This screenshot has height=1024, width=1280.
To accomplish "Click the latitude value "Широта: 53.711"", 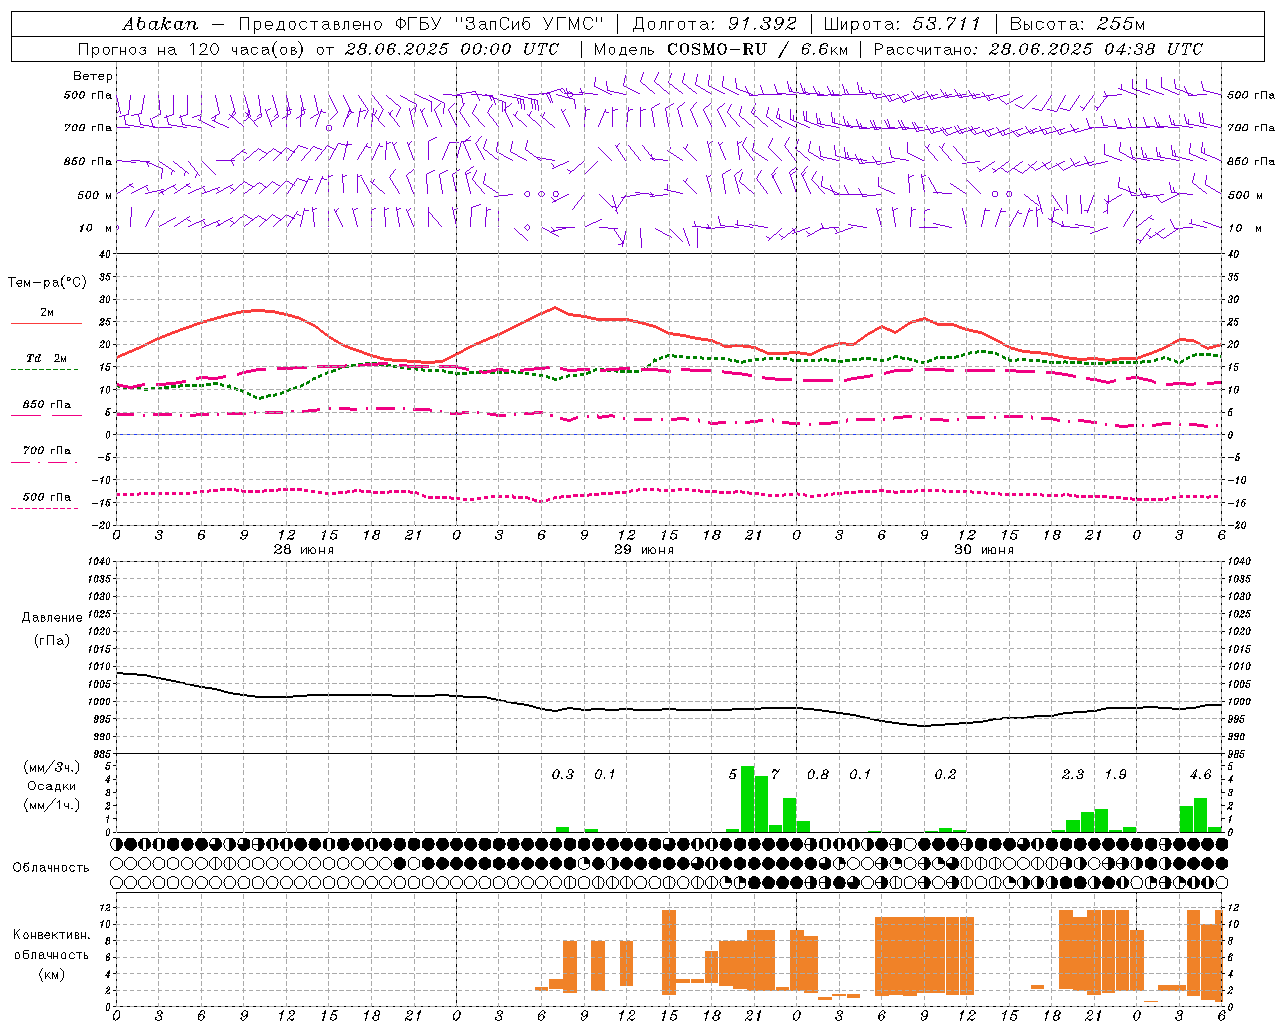I will point(902,23).
